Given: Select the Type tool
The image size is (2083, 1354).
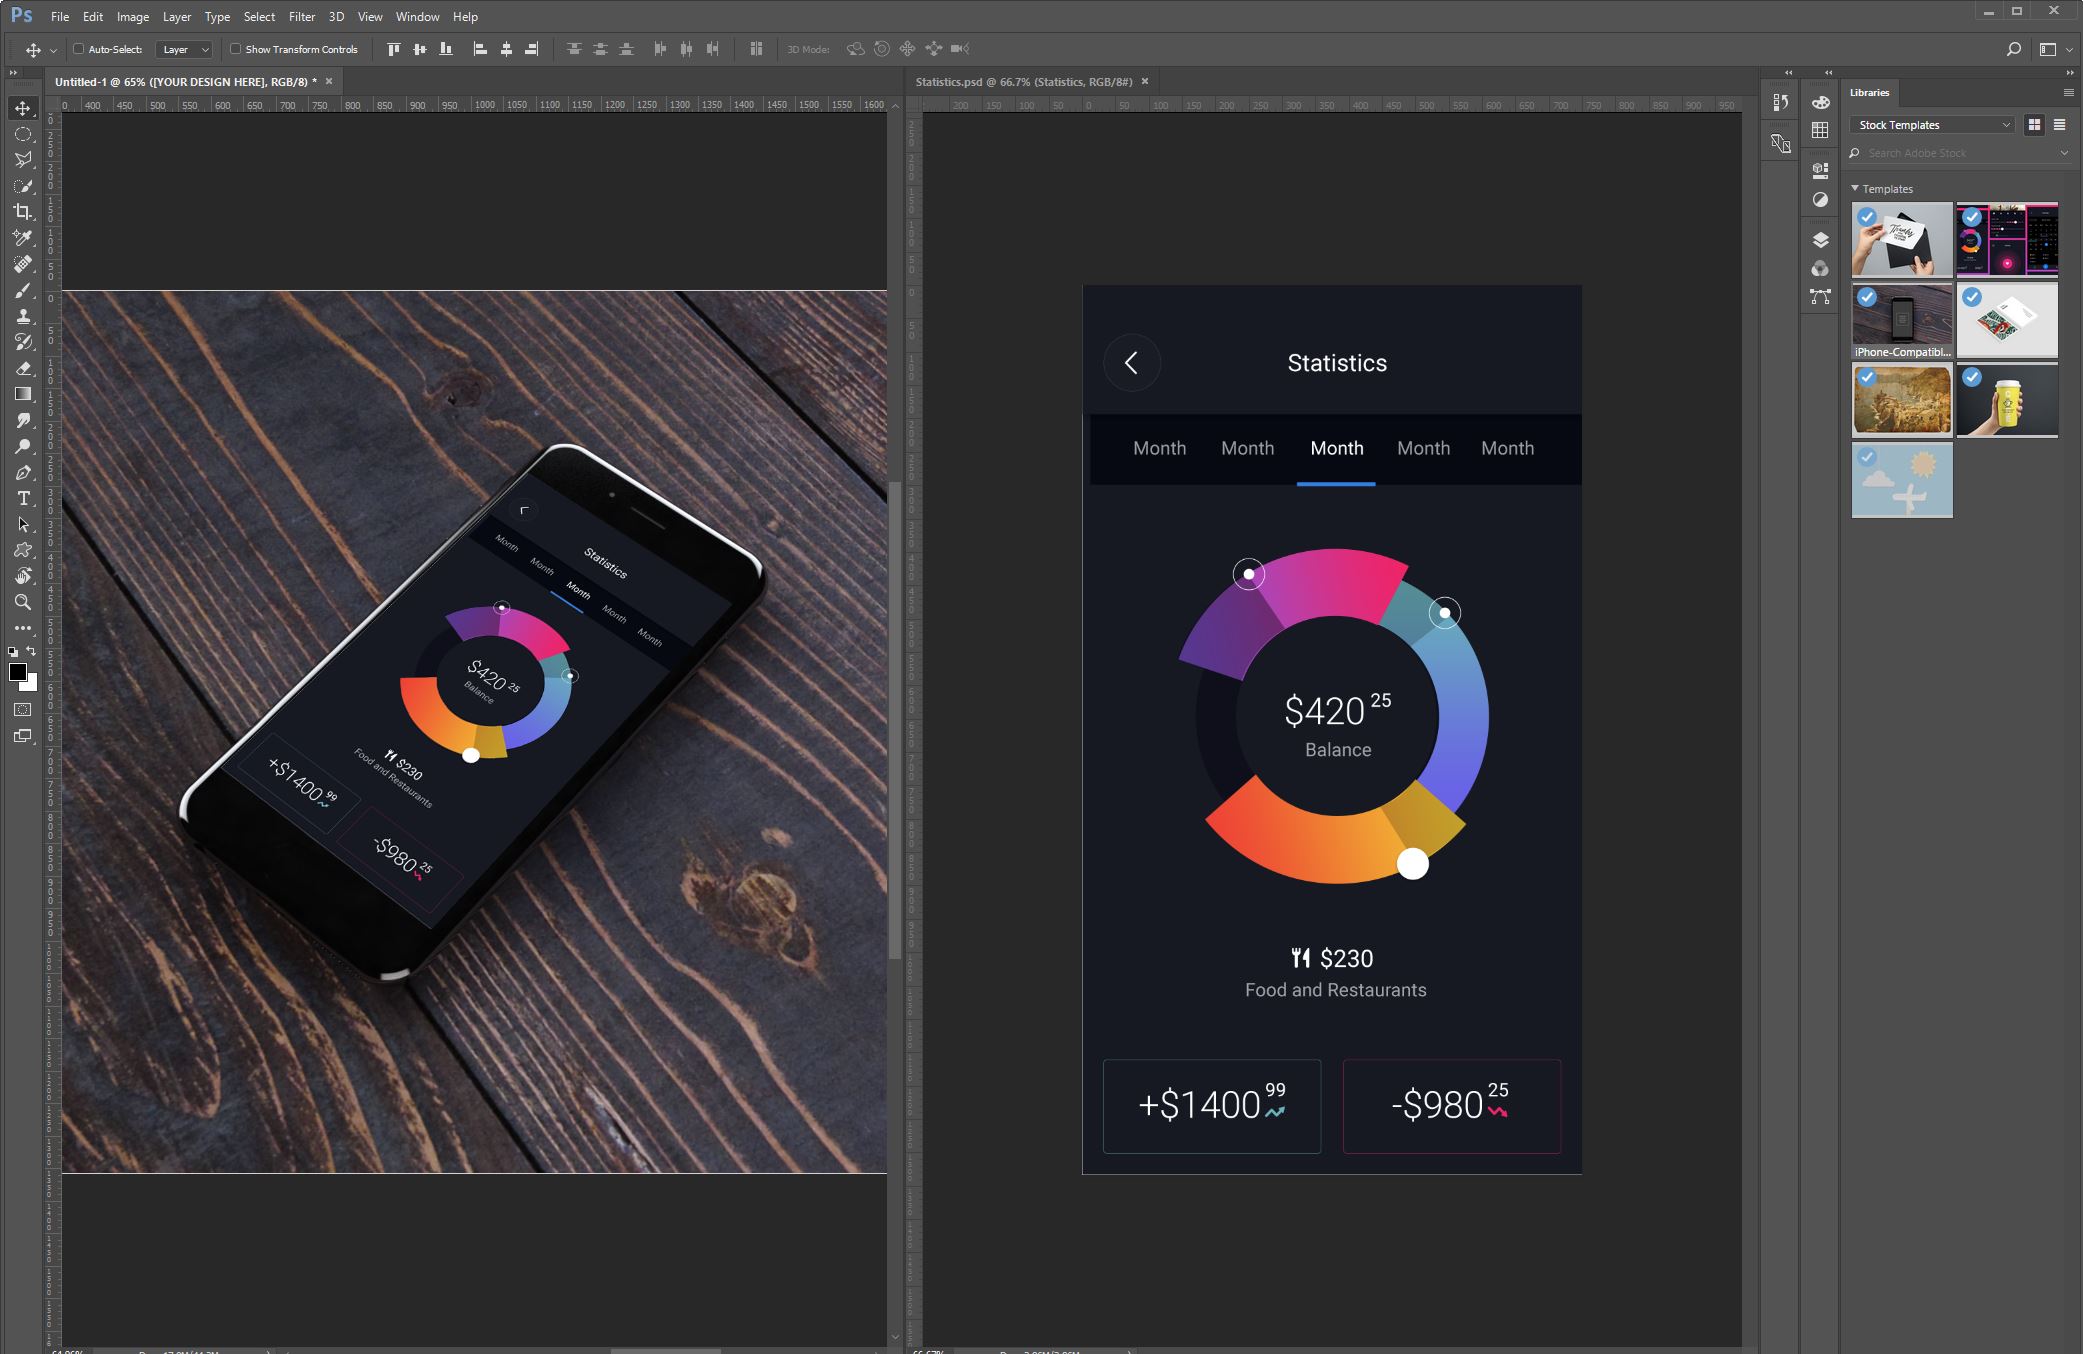Looking at the screenshot, I should pos(25,499).
